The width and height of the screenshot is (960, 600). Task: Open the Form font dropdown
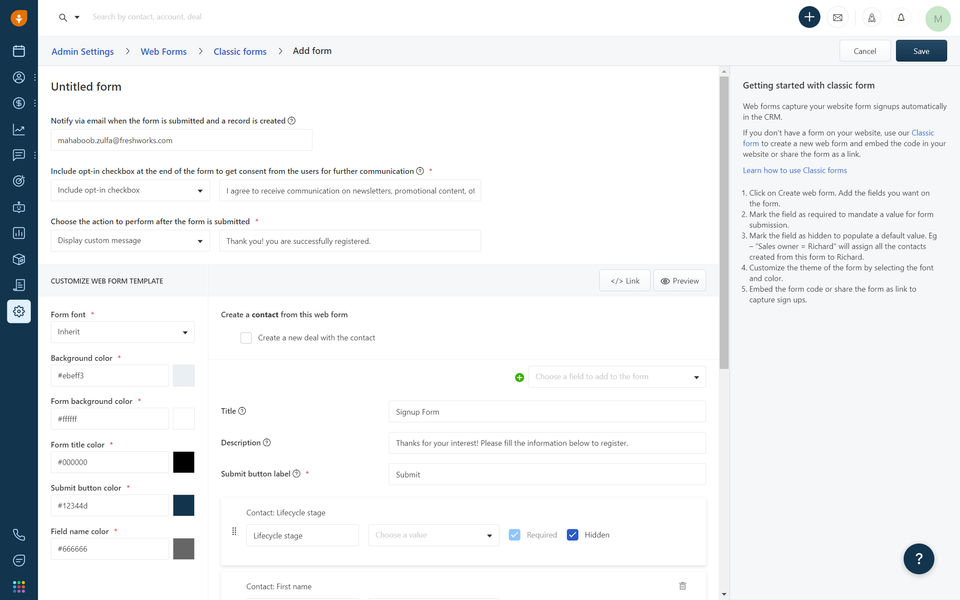click(122, 332)
